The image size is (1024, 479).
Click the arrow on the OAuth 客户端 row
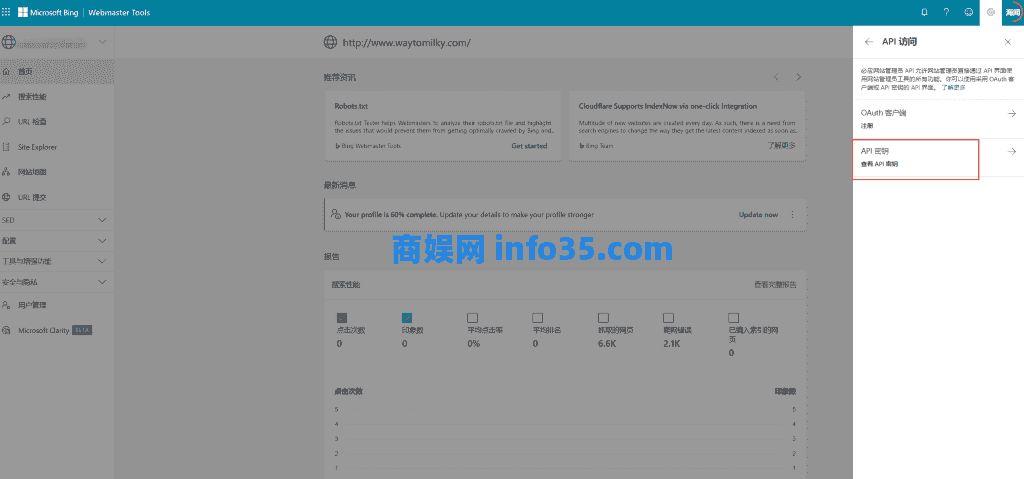pos(1012,113)
